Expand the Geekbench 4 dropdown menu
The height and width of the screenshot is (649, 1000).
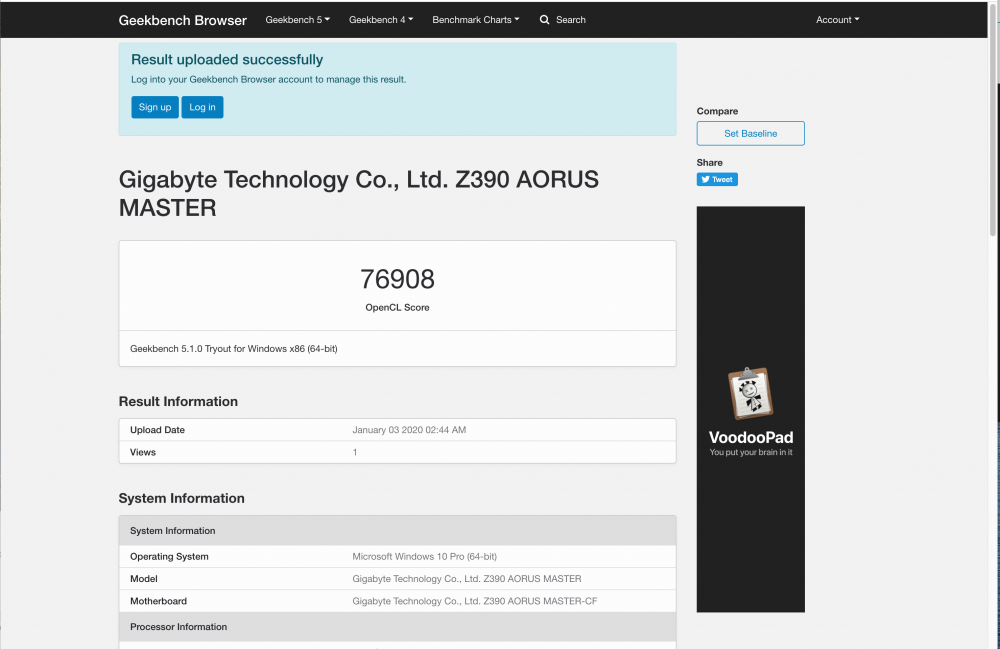tap(381, 20)
